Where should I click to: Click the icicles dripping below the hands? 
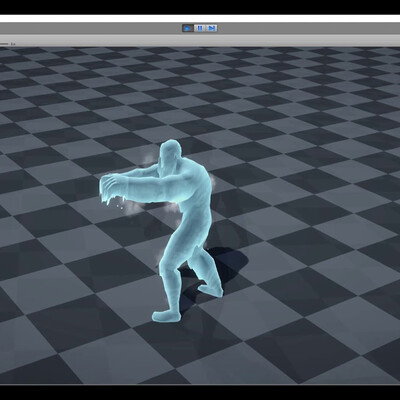(x=112, y=199)
